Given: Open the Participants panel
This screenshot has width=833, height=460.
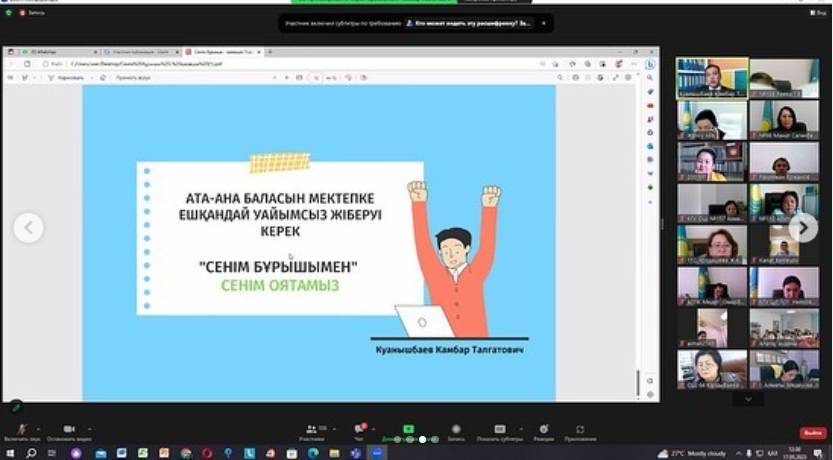Looking at the screenshot, I should tap(311, 429).
